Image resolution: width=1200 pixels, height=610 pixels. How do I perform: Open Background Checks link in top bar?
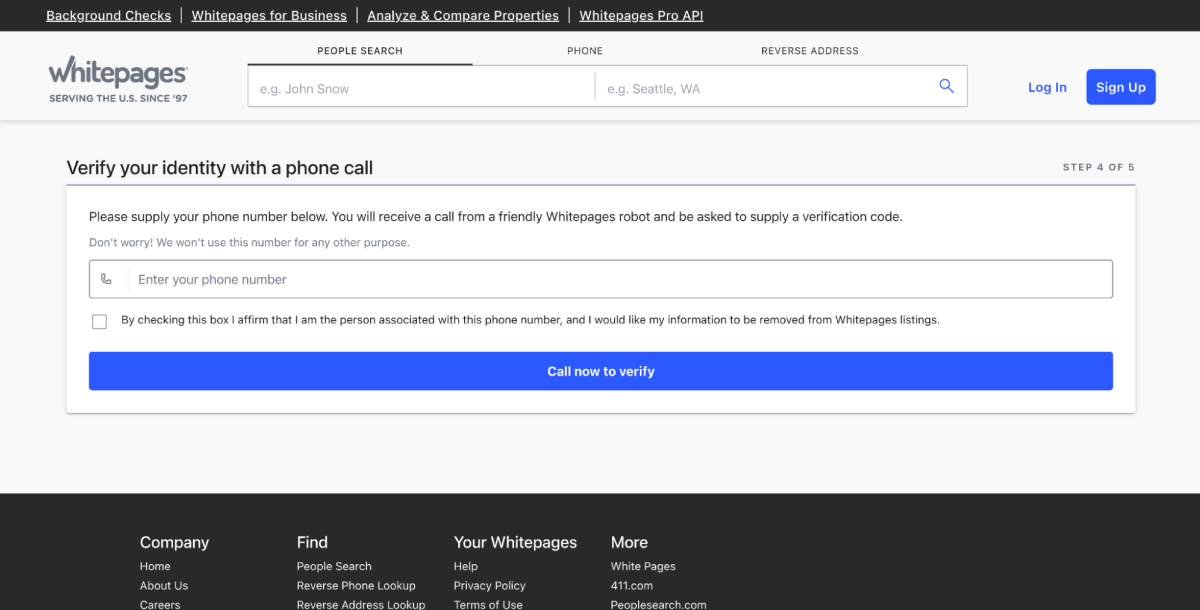point(108,16)
